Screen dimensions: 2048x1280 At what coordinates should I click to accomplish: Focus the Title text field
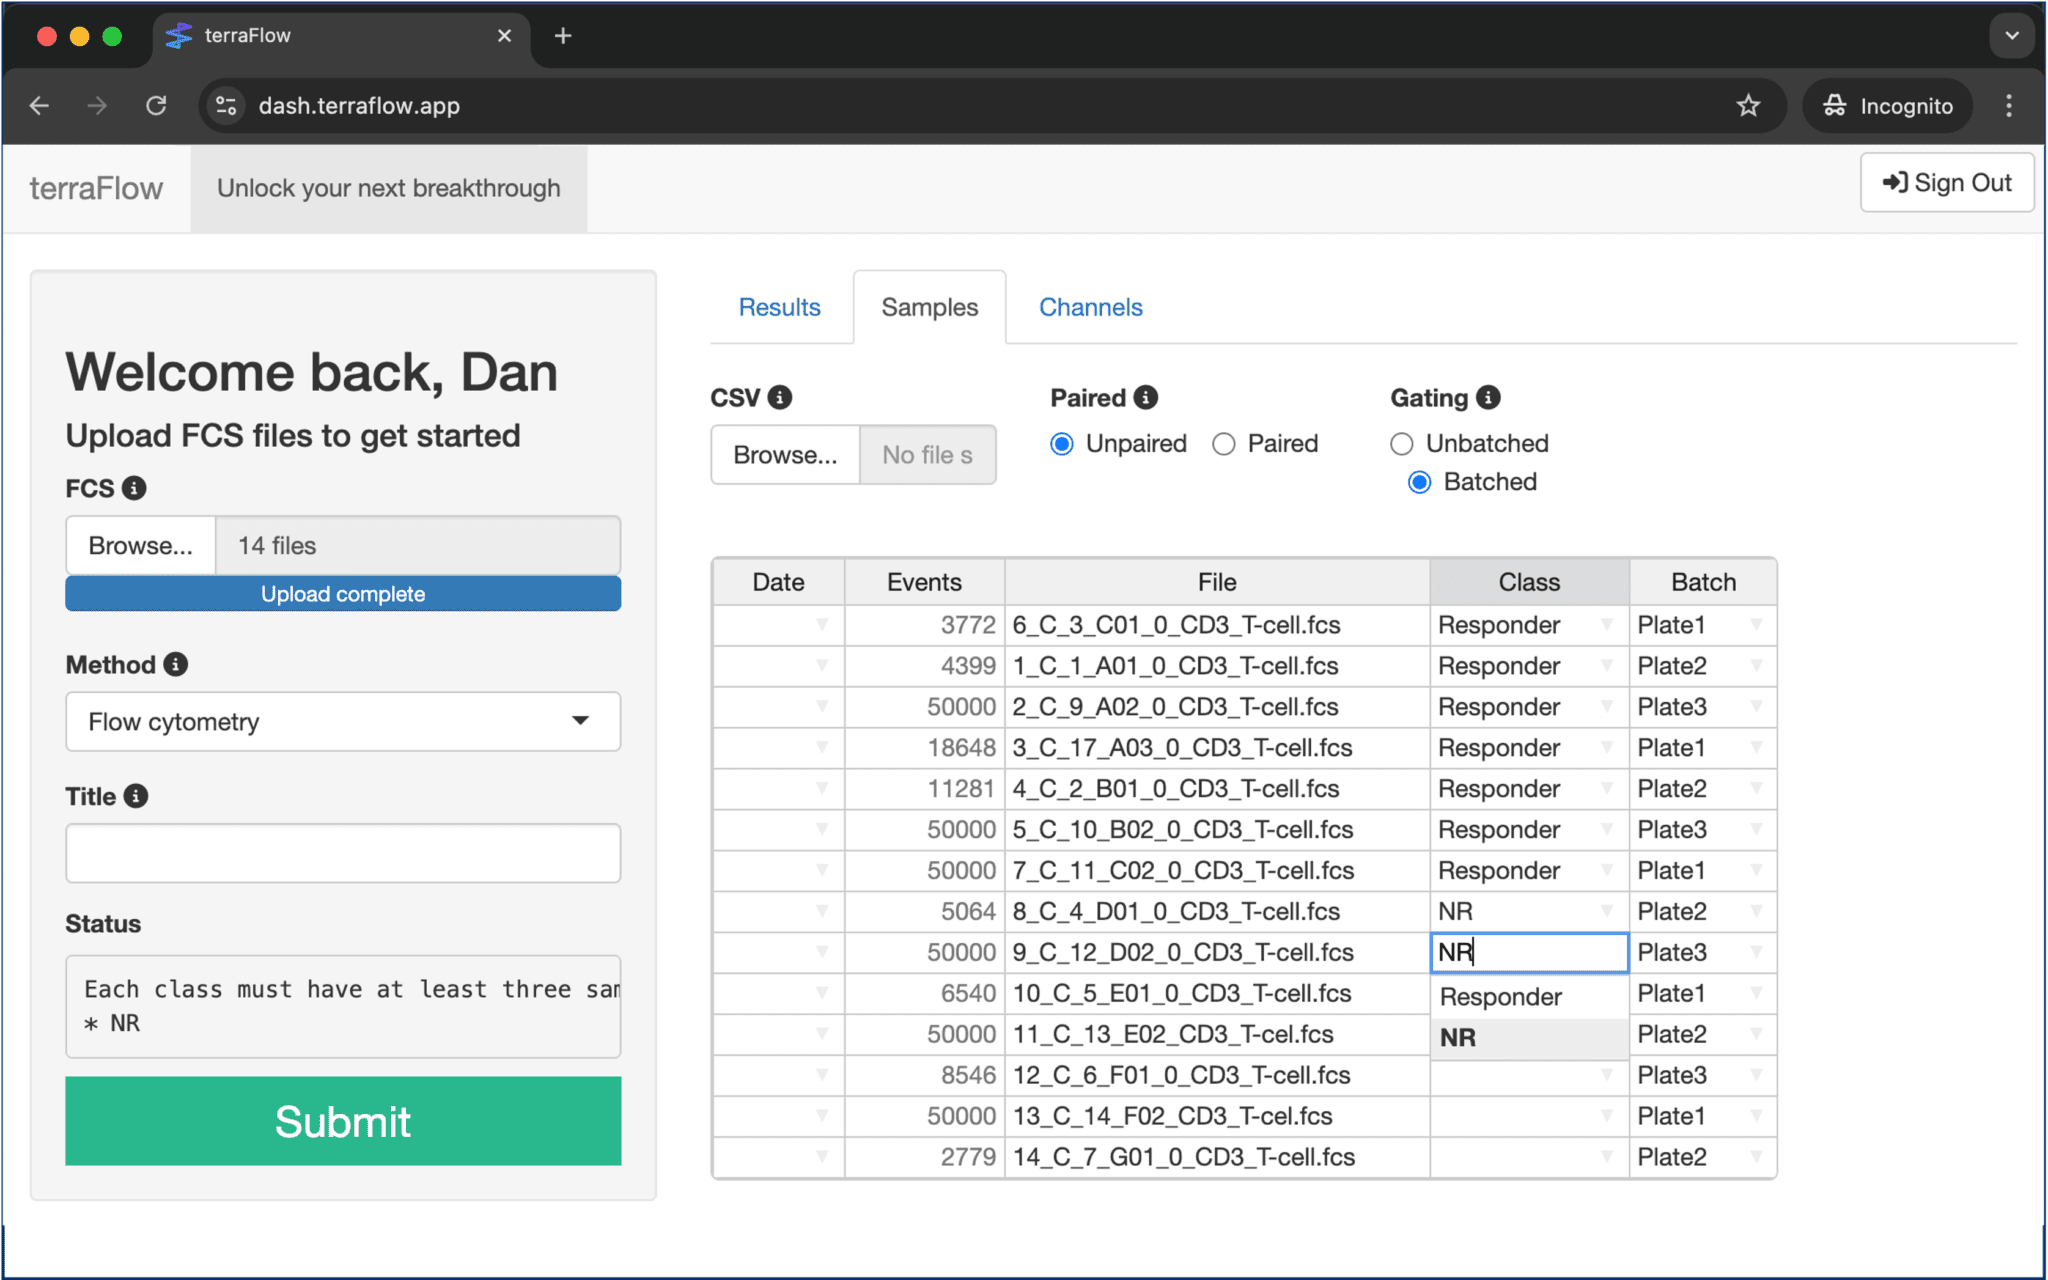[x=343, y=853]
